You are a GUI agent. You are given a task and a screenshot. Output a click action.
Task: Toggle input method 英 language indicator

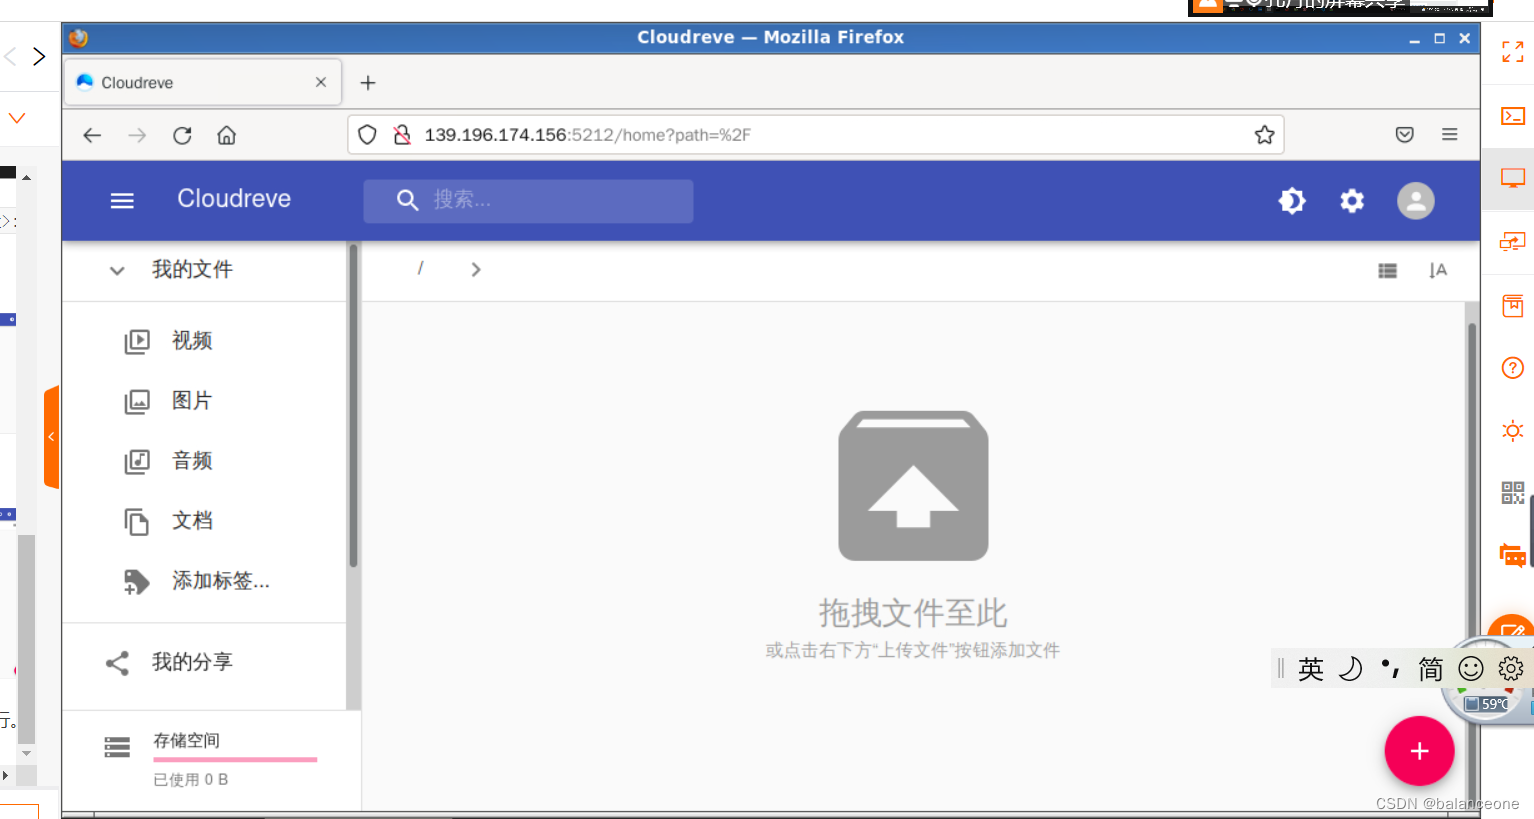click(1311, 669)
